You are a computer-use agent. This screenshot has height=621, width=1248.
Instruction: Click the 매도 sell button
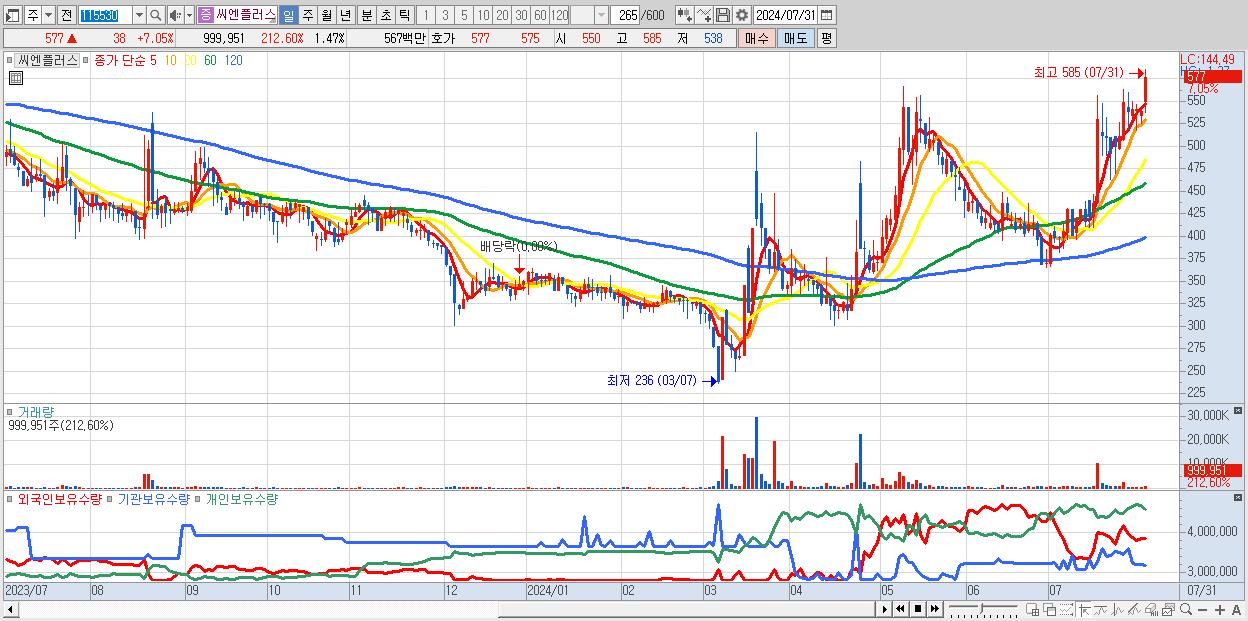click(x=795, y=38)
